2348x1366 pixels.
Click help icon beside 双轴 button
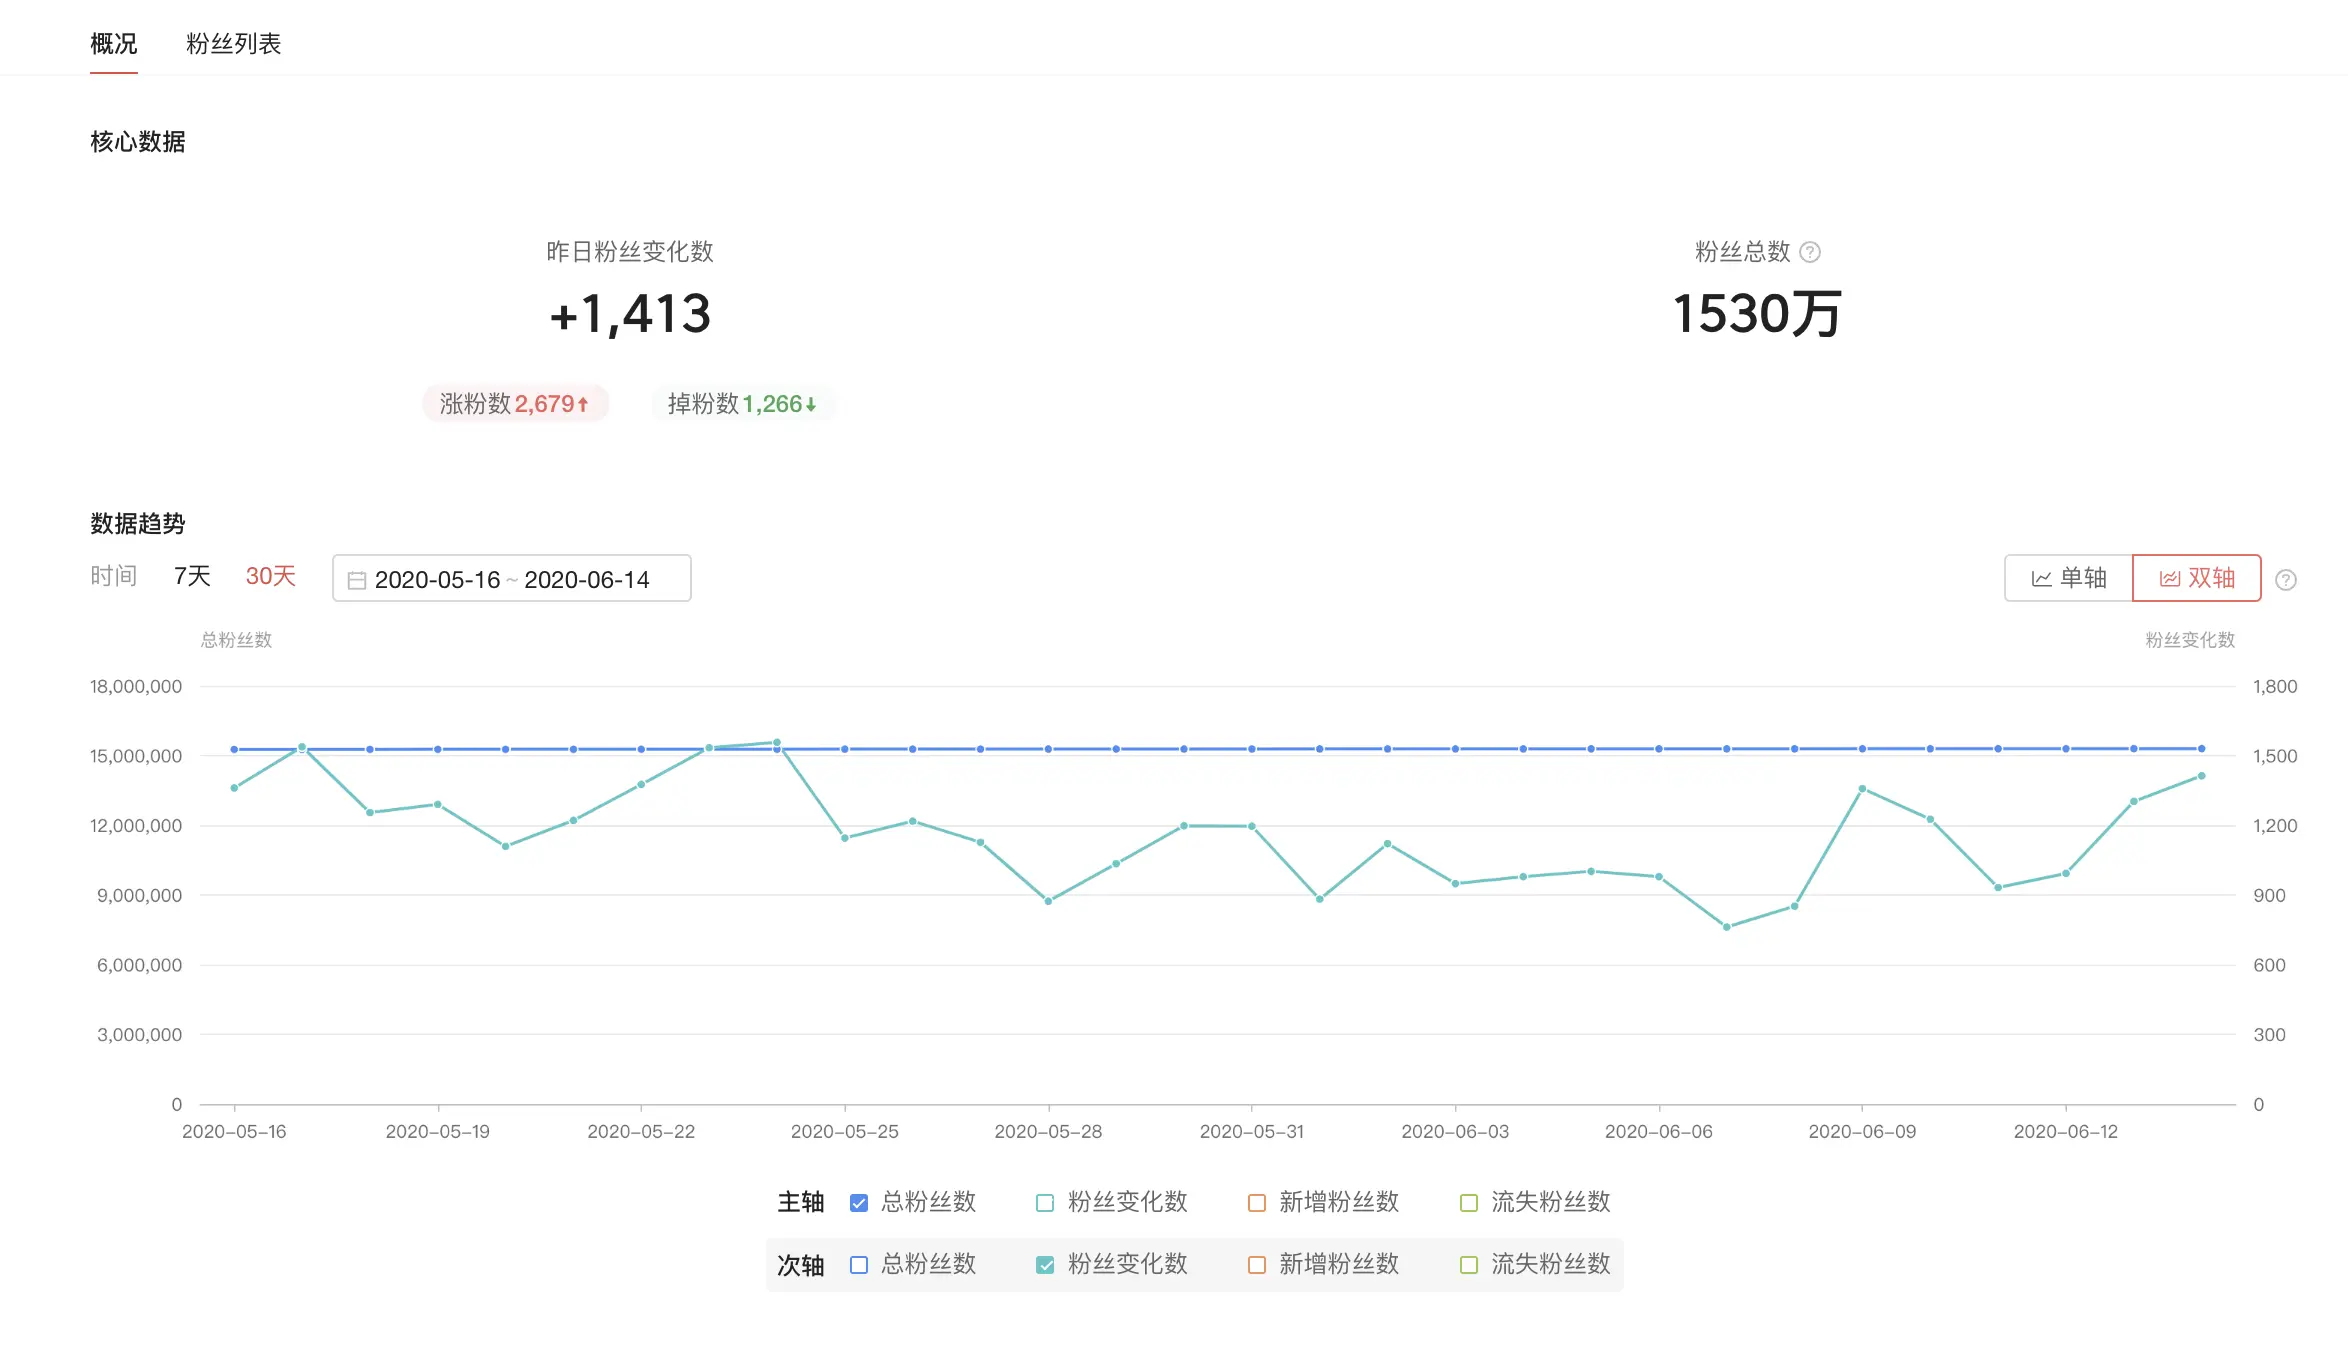pyautogui.click(x=2285, y=580)
